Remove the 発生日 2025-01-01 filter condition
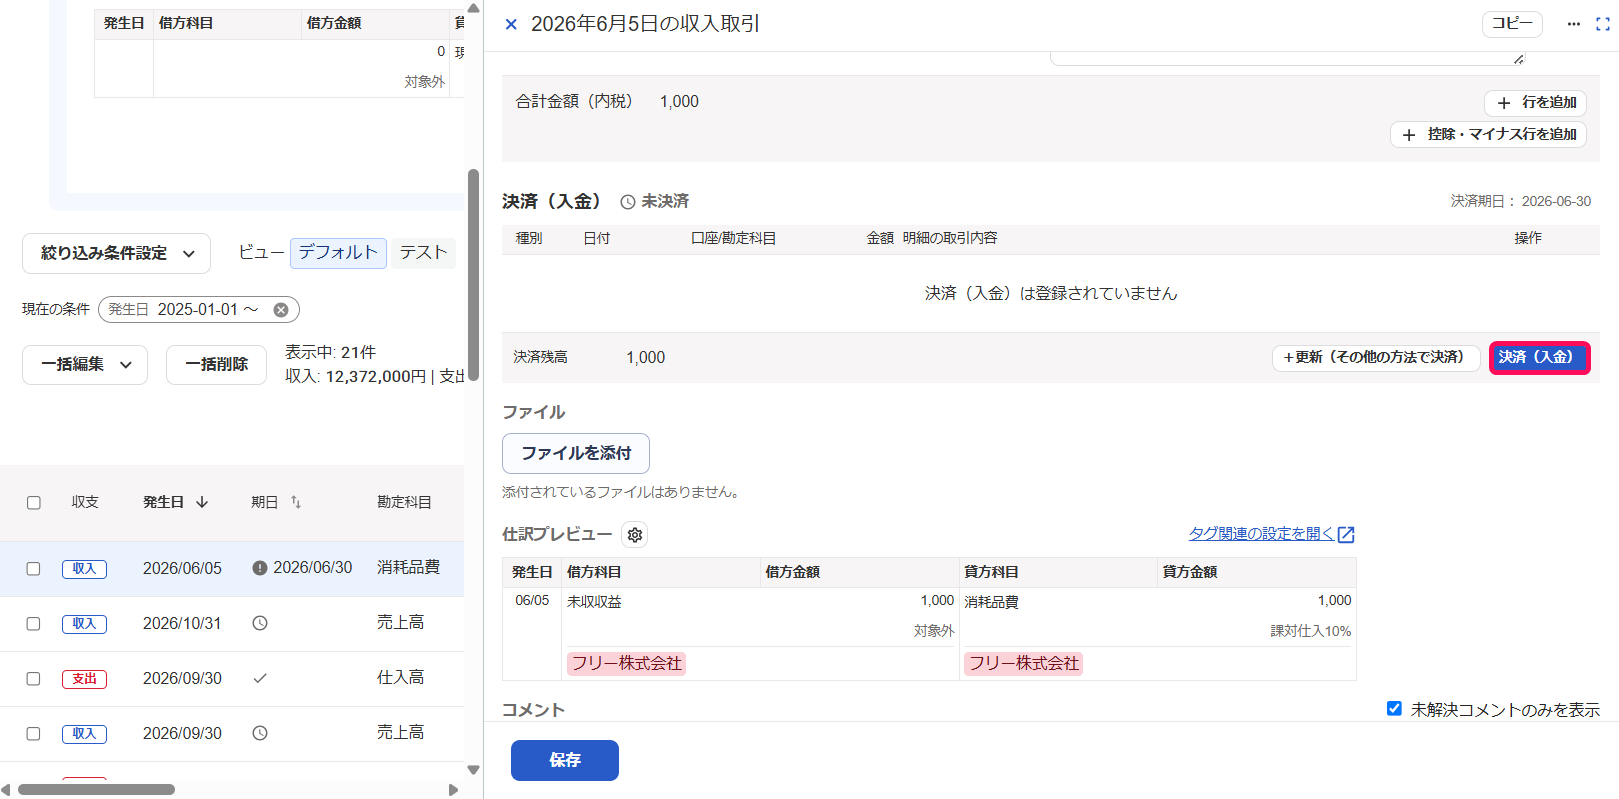The width and height of the screenshot is (1619, 799). (x=281, y=310)
